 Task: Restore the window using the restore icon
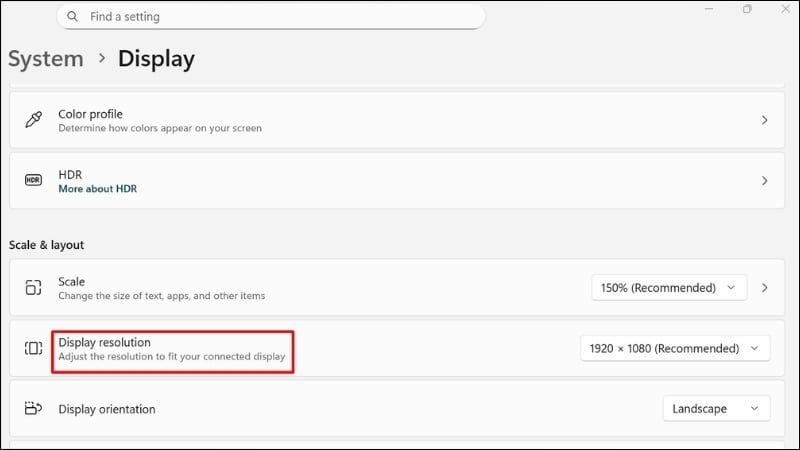point(747,9)
